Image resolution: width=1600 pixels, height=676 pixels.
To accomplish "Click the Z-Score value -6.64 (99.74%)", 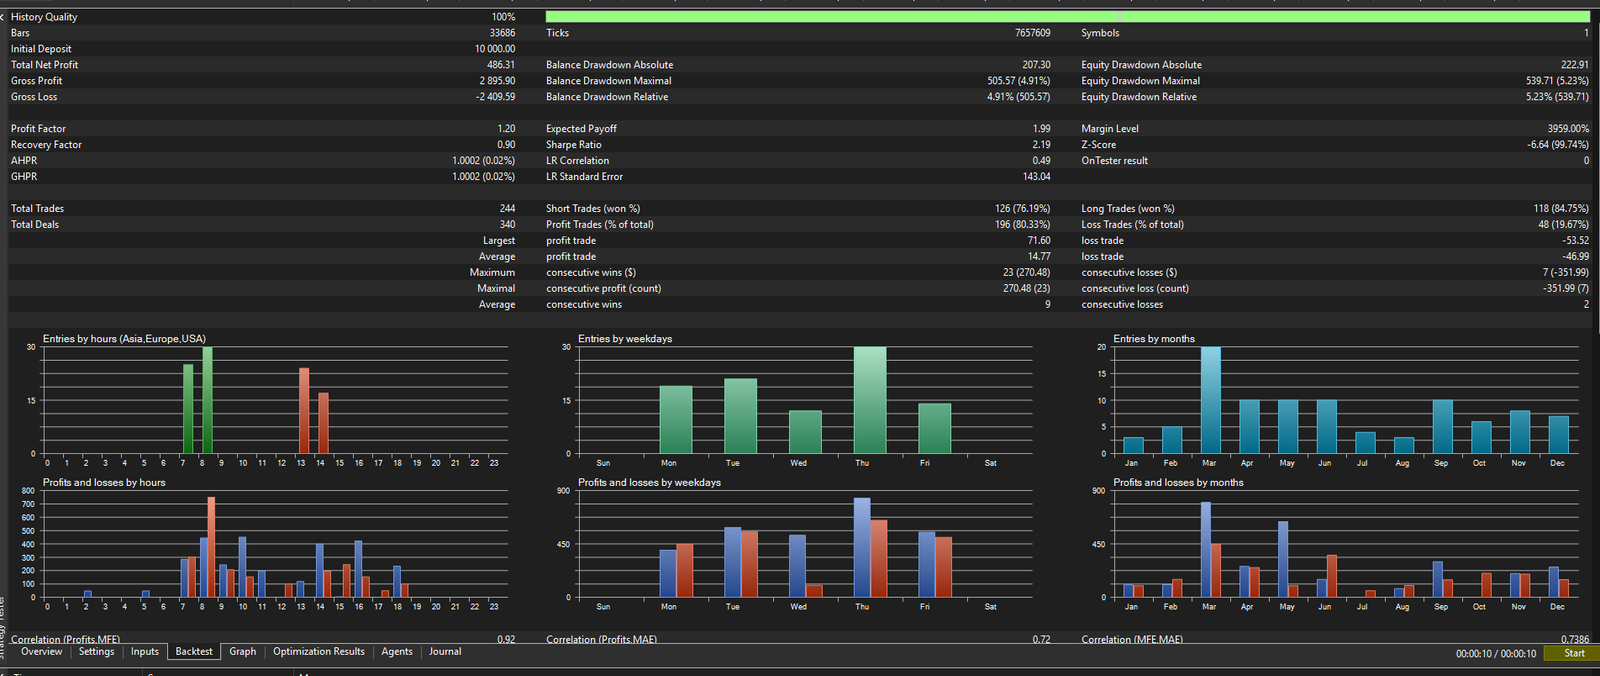I will pos(1557,145).
